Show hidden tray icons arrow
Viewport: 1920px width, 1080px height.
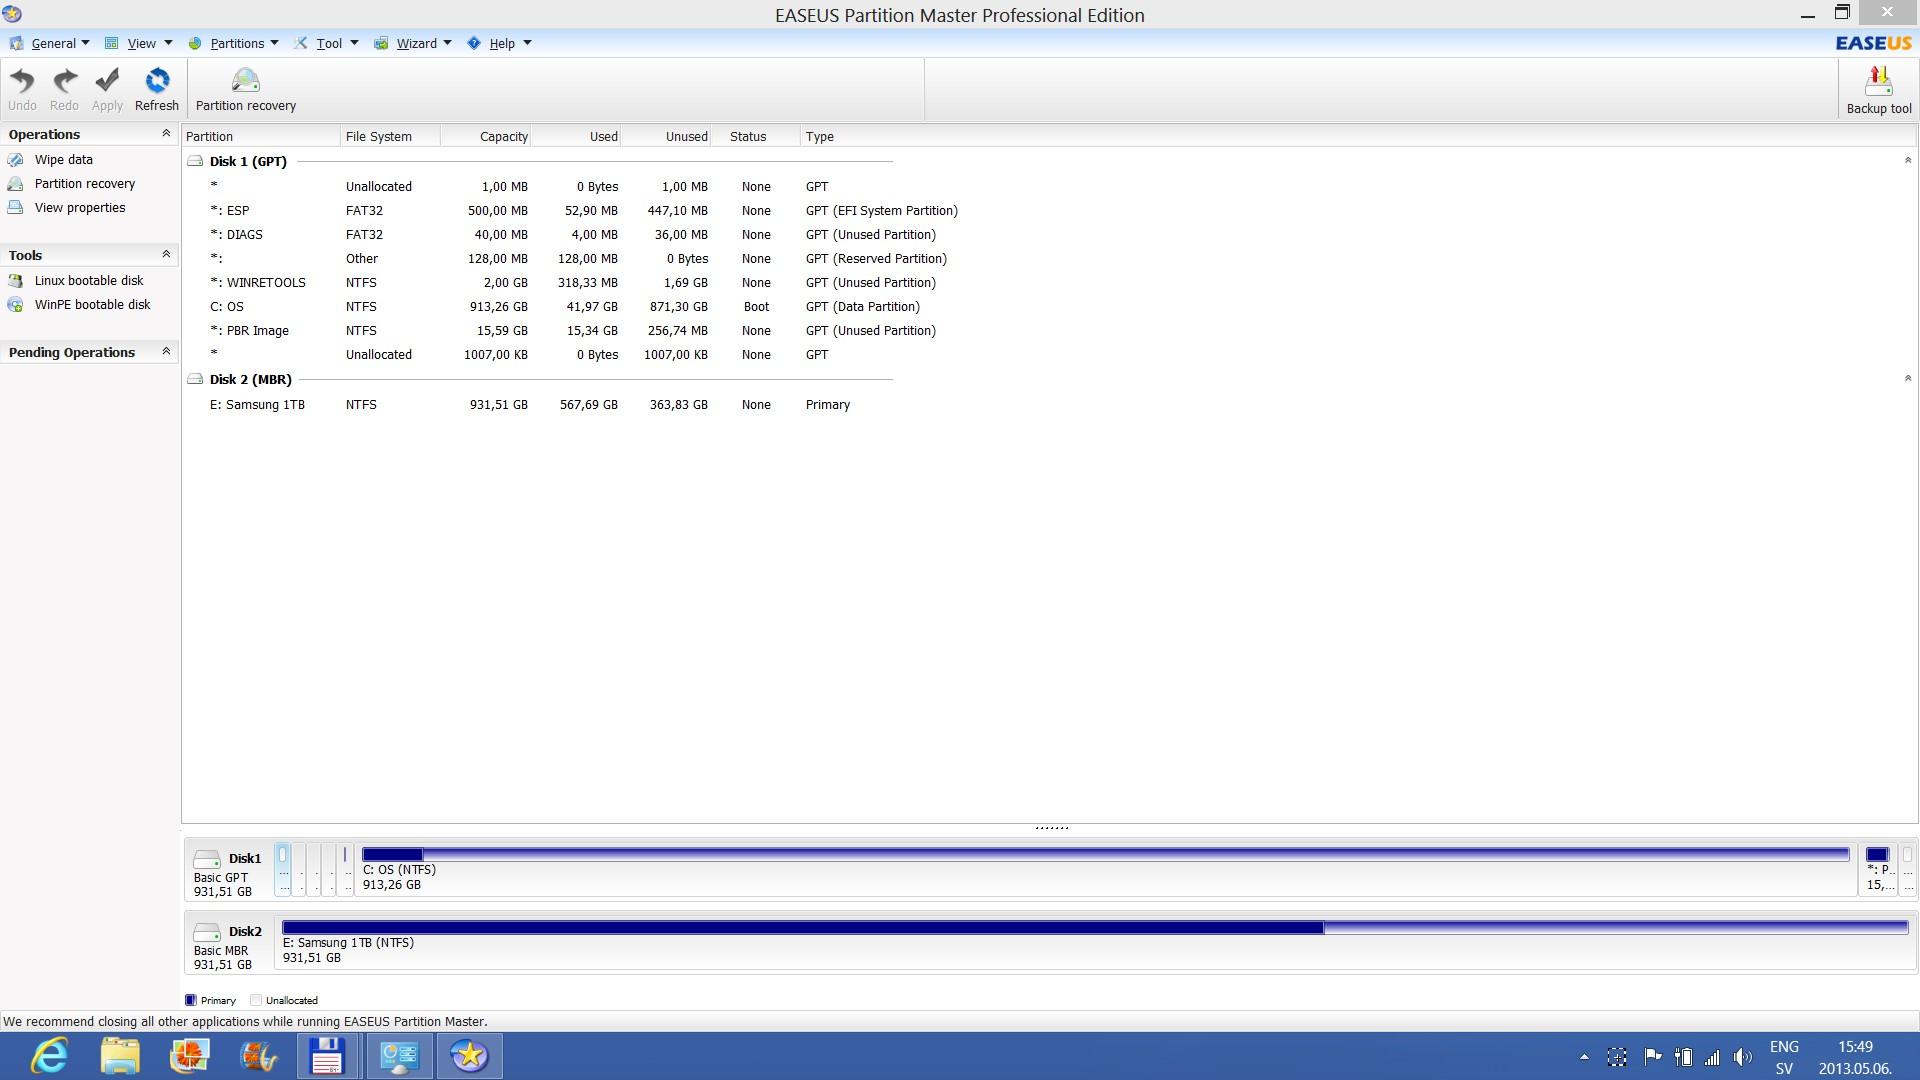1584,1057
